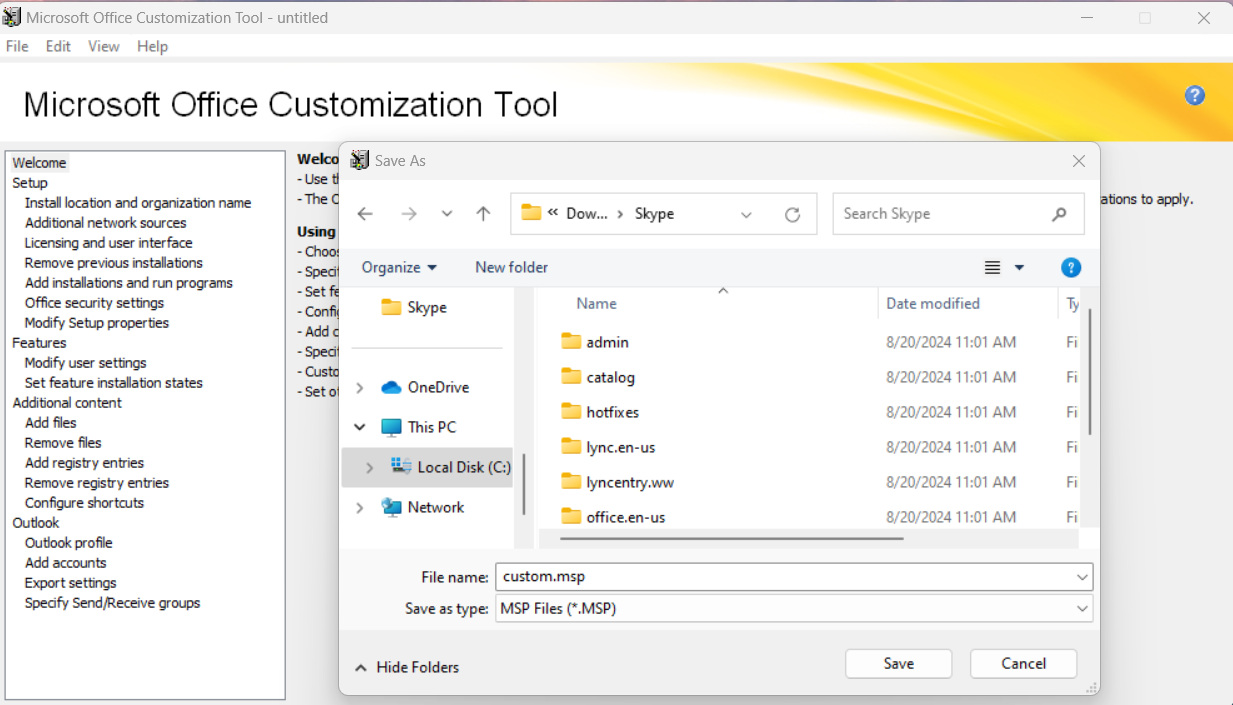Open the Organize dropdown menu
Viewport: 1233px width, 705px height.
(399, 267)
